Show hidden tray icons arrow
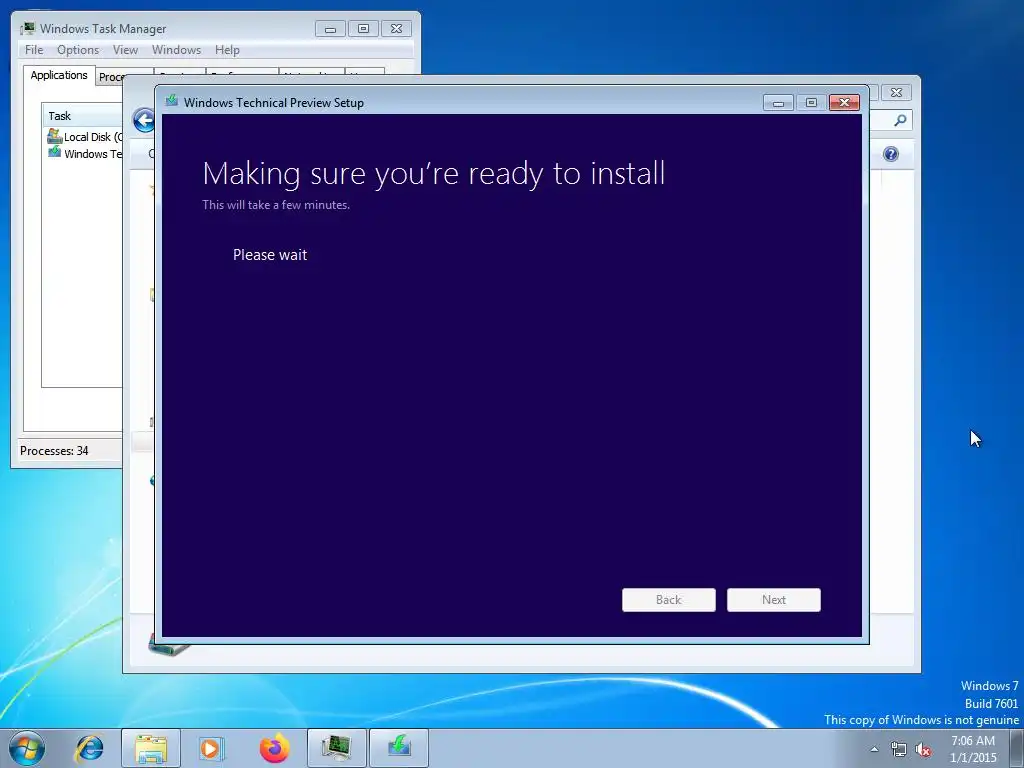This screenshot has height=768, width=1024. pos(874,749)
